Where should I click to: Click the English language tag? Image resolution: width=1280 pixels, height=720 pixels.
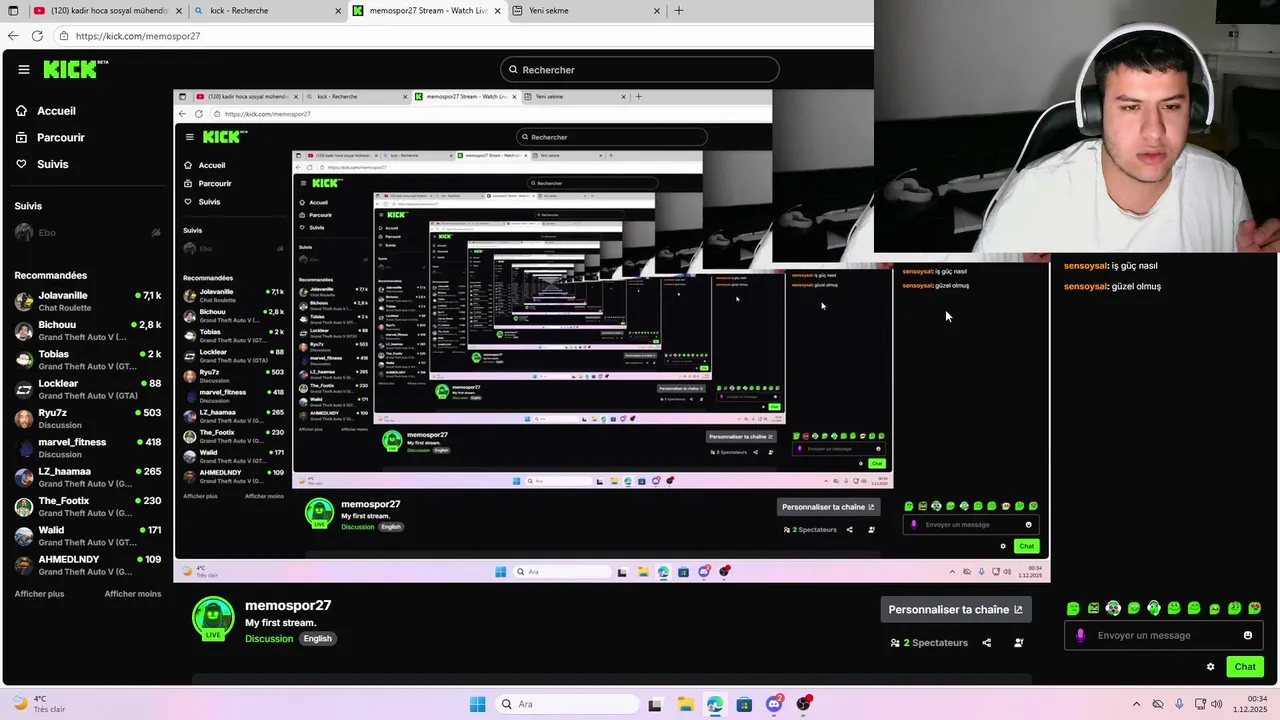click(x=317, y=639)
